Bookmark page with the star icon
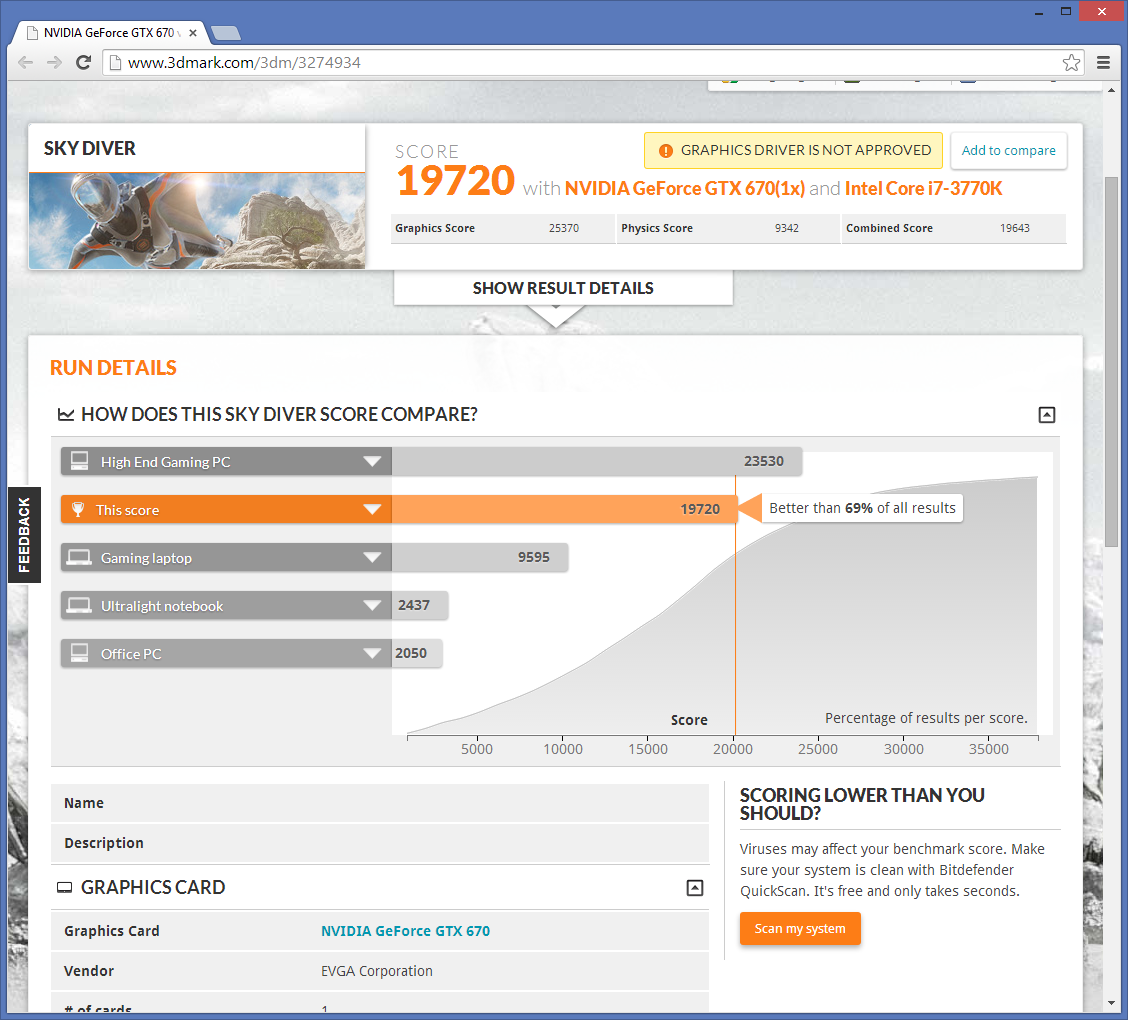 [1071, 63]
